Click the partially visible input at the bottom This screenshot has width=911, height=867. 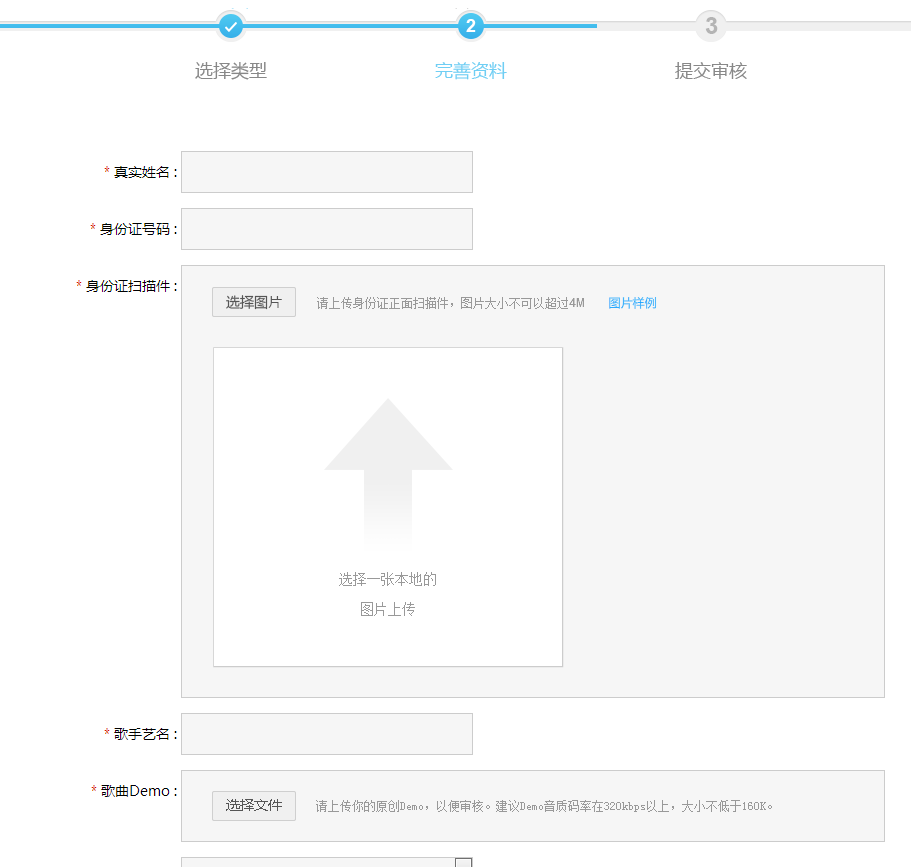[320, 861]
